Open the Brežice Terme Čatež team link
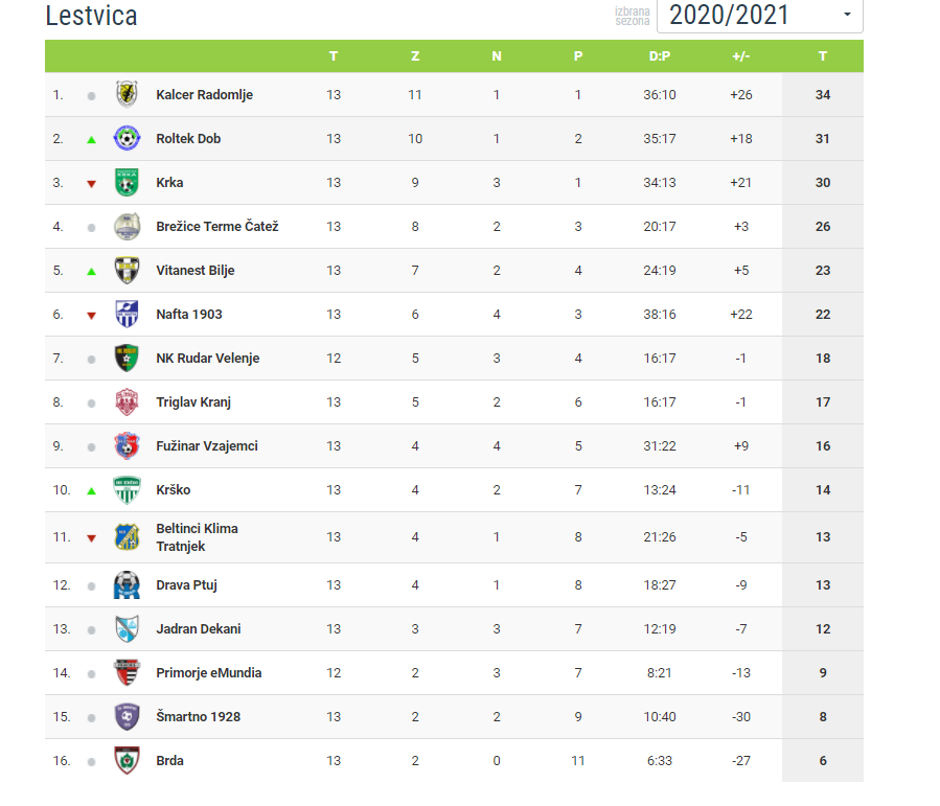Screen dimensions: 940x806 pos(217,227)
